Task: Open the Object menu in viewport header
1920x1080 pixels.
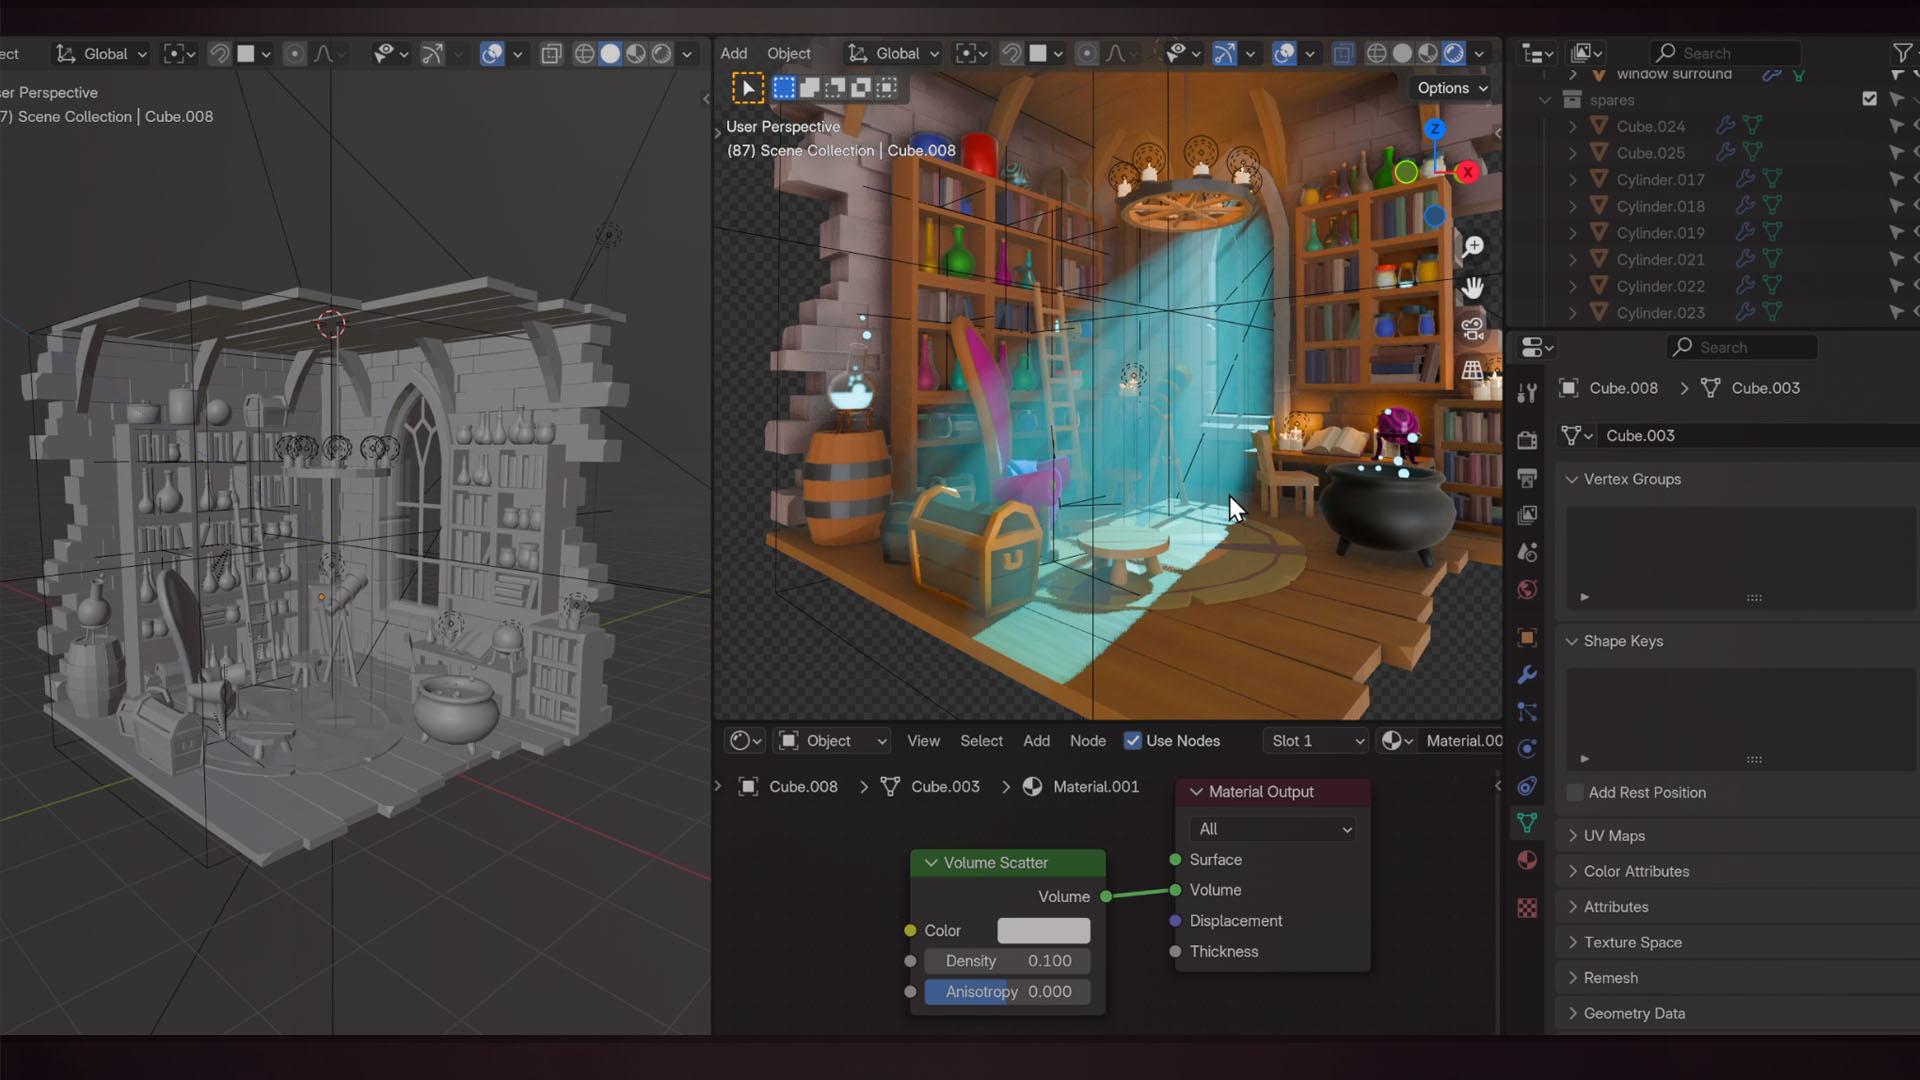Action: coord(788,53)
